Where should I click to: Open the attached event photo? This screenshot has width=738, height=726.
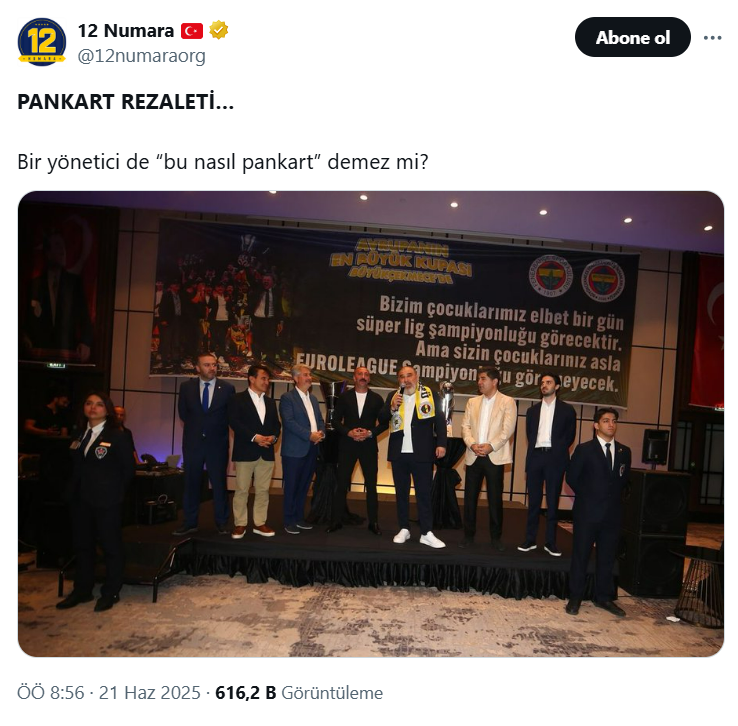coord(371,423)
